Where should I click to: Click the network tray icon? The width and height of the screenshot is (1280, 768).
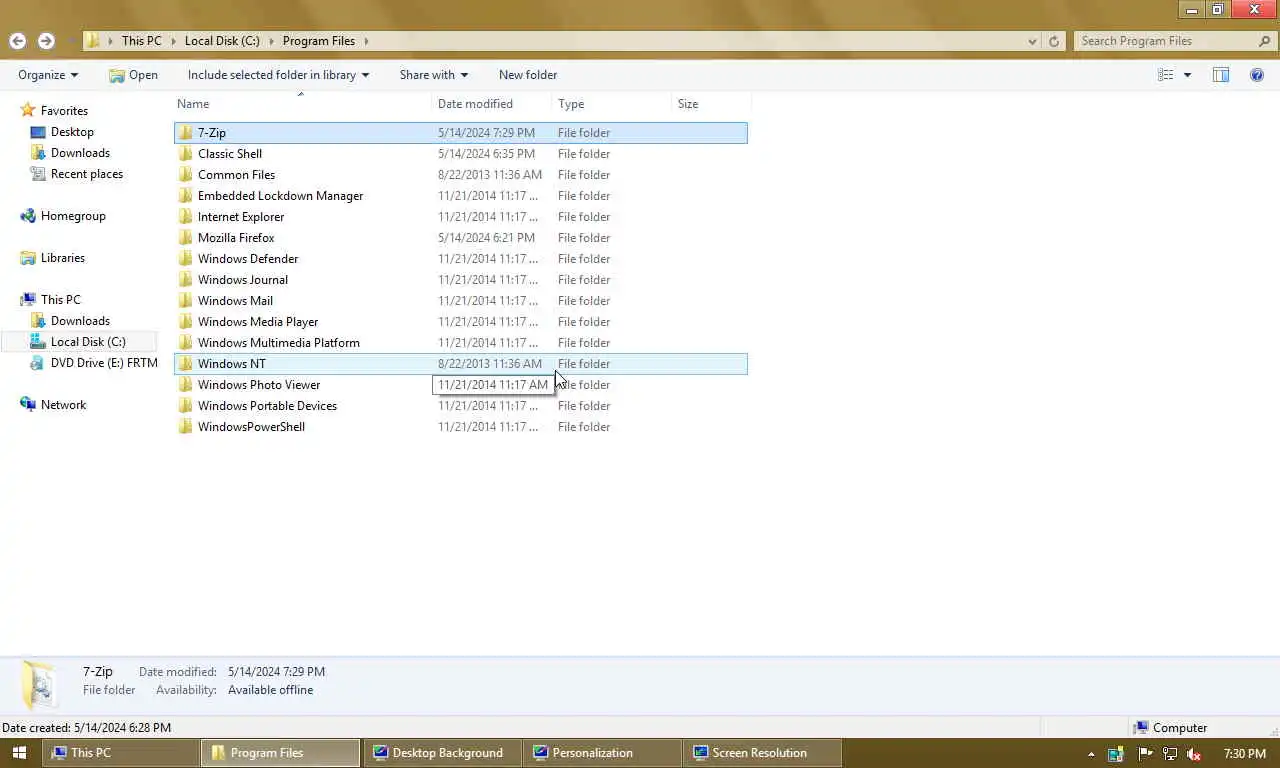click(x=1169, y=754)
